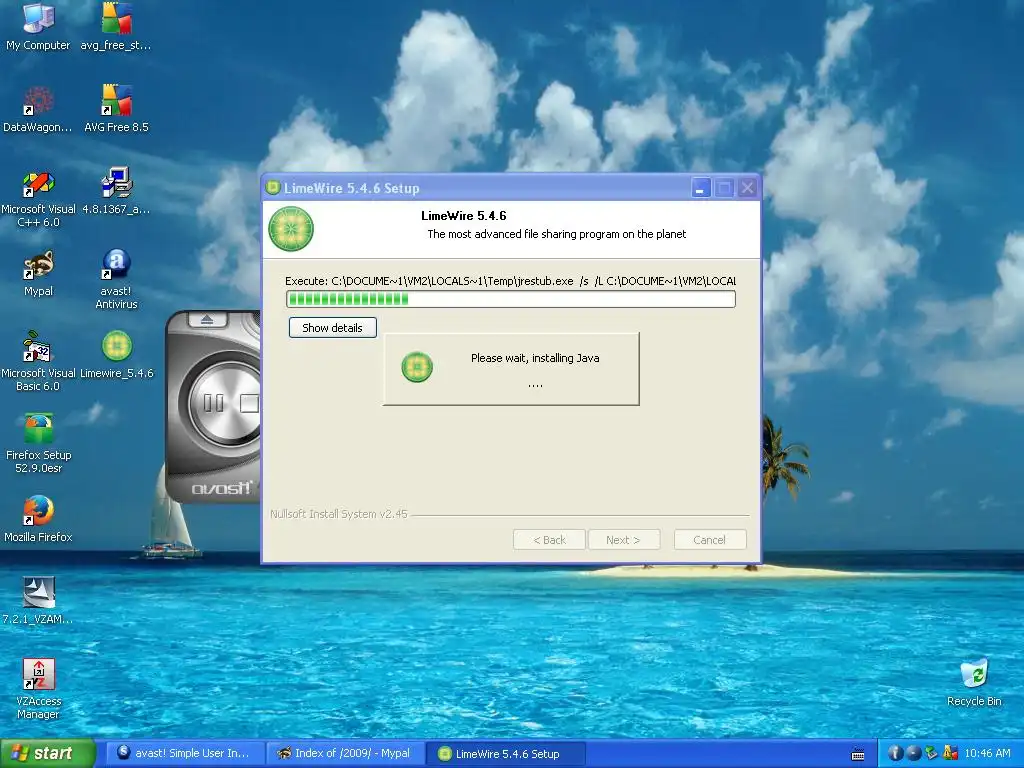The image size is (1024, 768).
Task: Select the 7.2.1_VZAM... file icon
Action: coord(38,601)
